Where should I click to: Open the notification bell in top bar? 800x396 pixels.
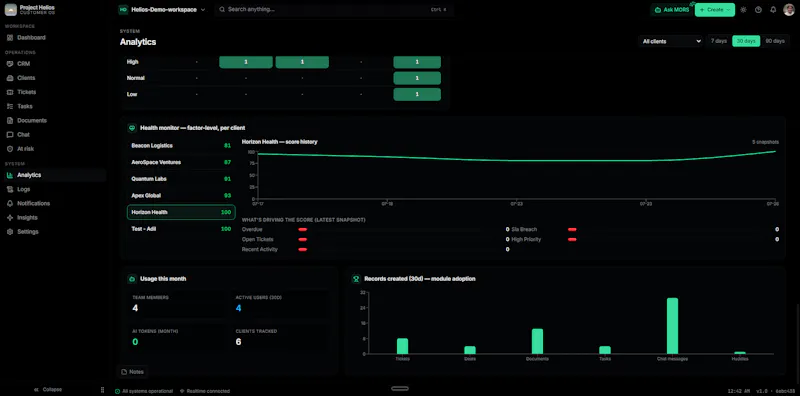pyautogui.click(x=773, y=10)
